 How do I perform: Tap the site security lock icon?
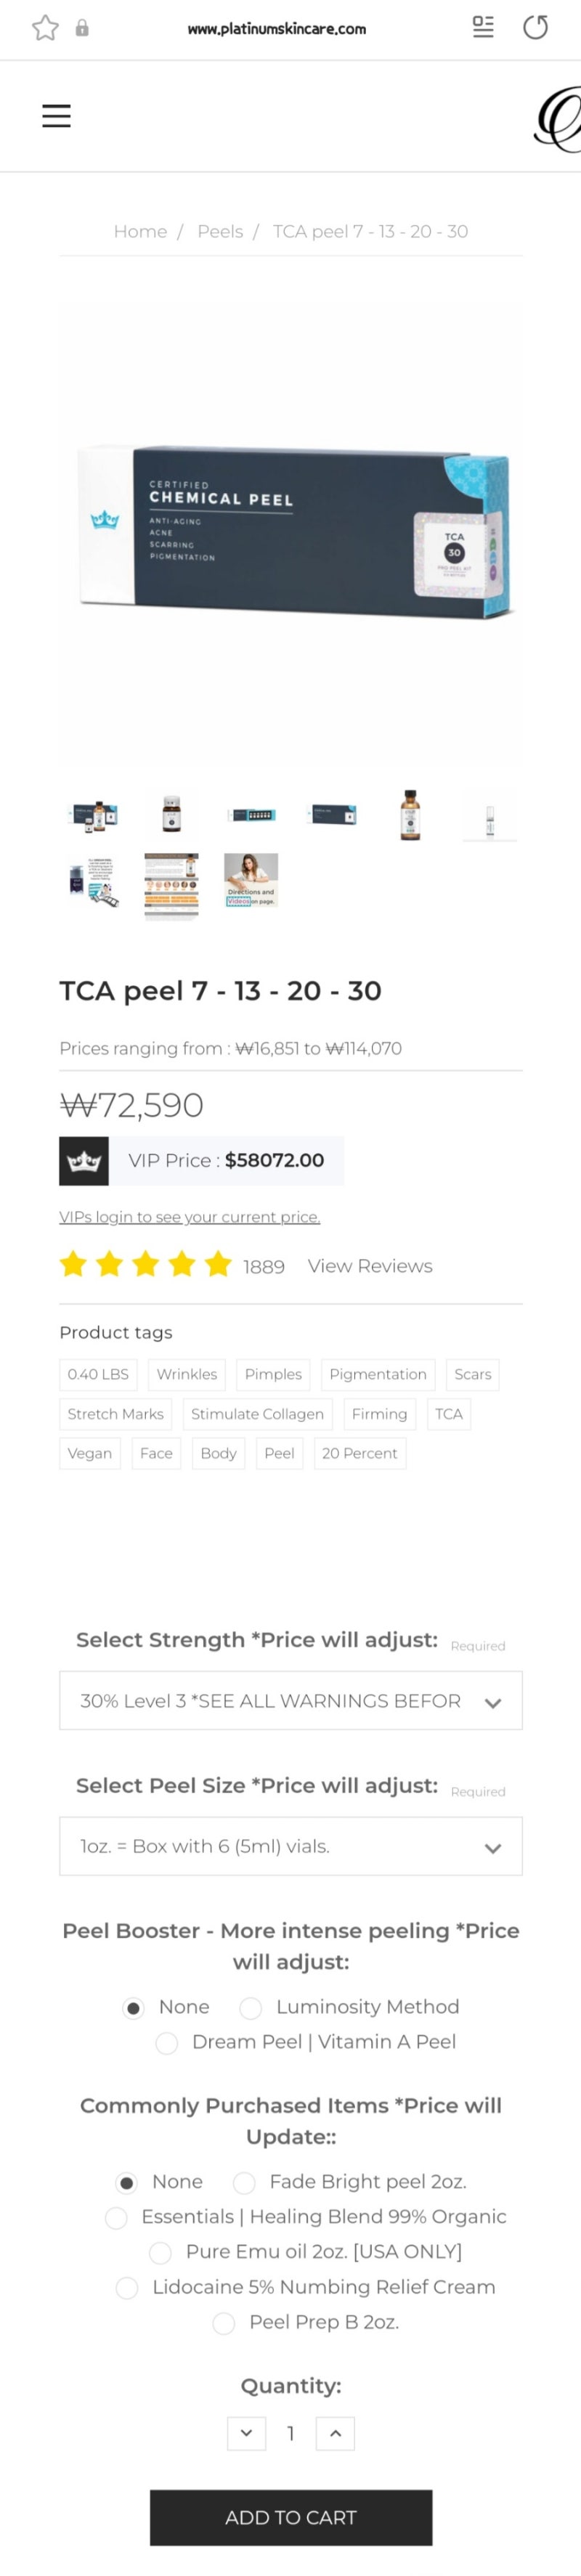(x=82, y=28)
